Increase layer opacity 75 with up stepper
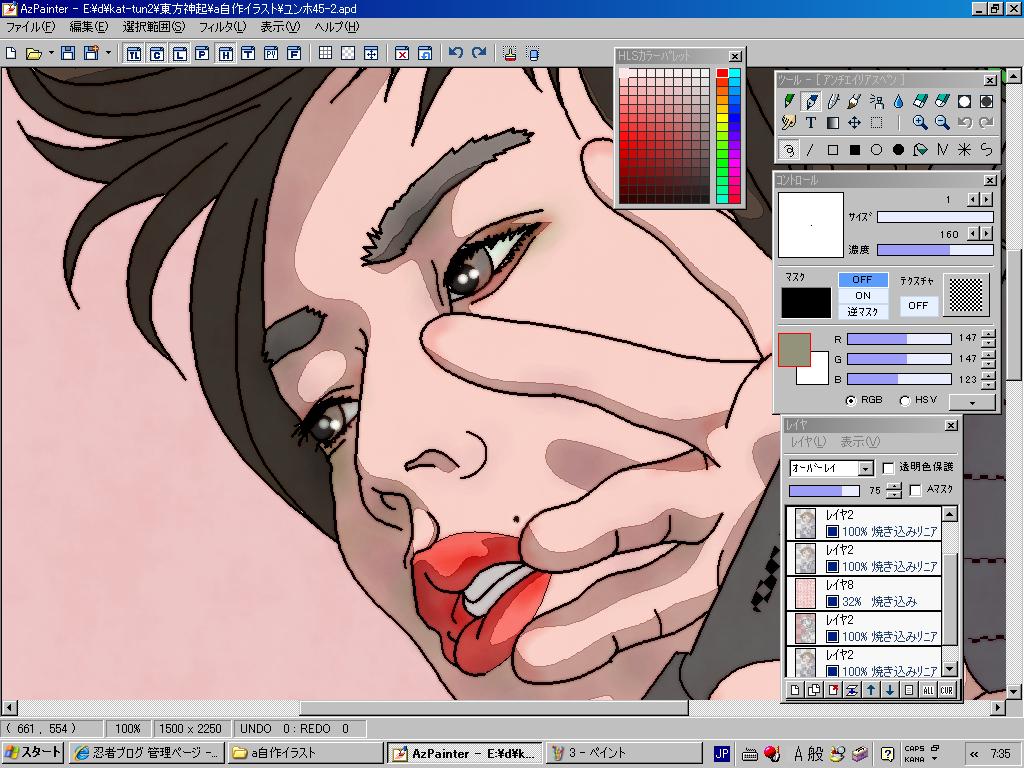This screenshot has width=1024, height=768. click(x=893, y=486)
